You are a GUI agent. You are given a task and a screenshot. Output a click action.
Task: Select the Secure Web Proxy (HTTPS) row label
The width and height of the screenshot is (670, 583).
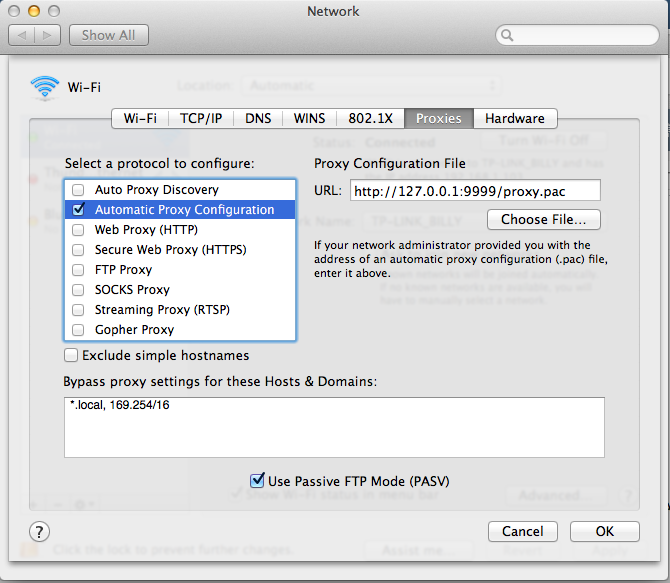(x=170, y=250)
